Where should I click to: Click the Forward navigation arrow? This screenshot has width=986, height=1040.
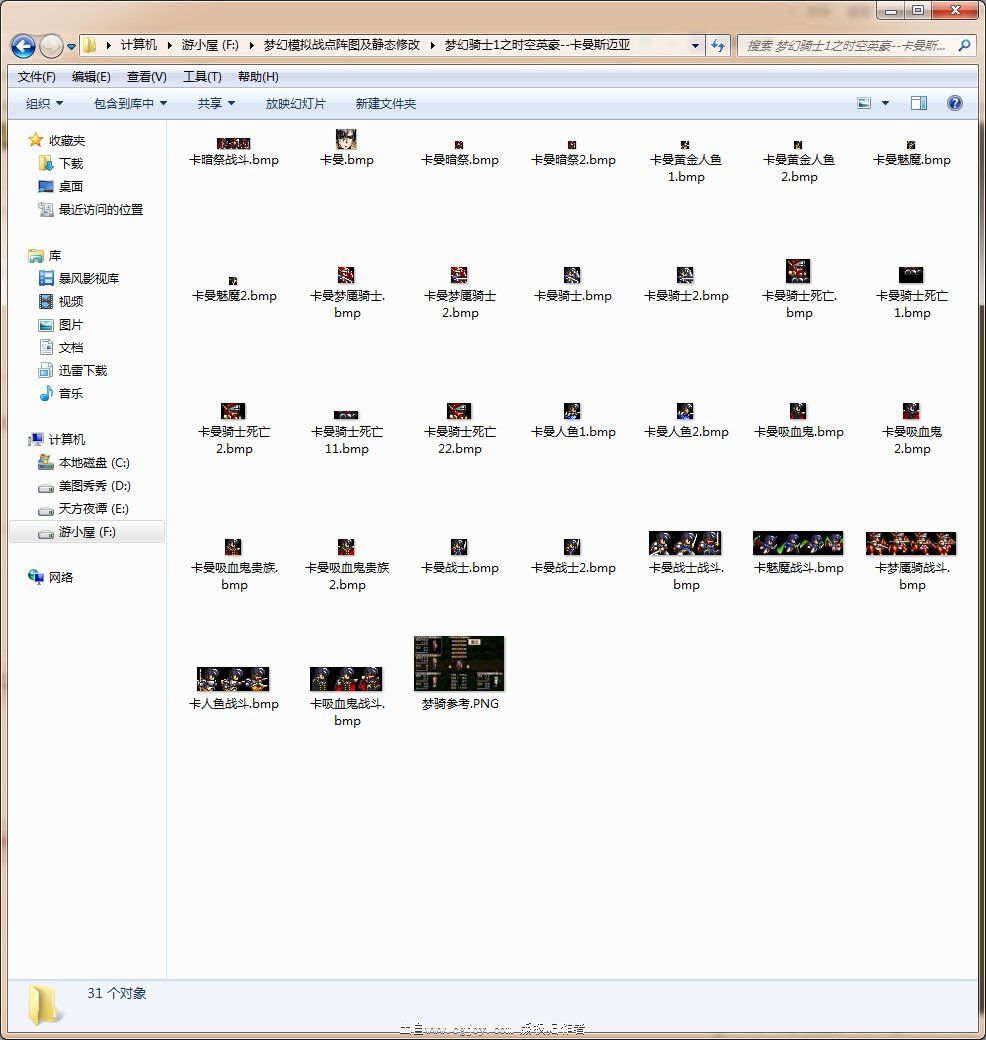tap(51, 46)
